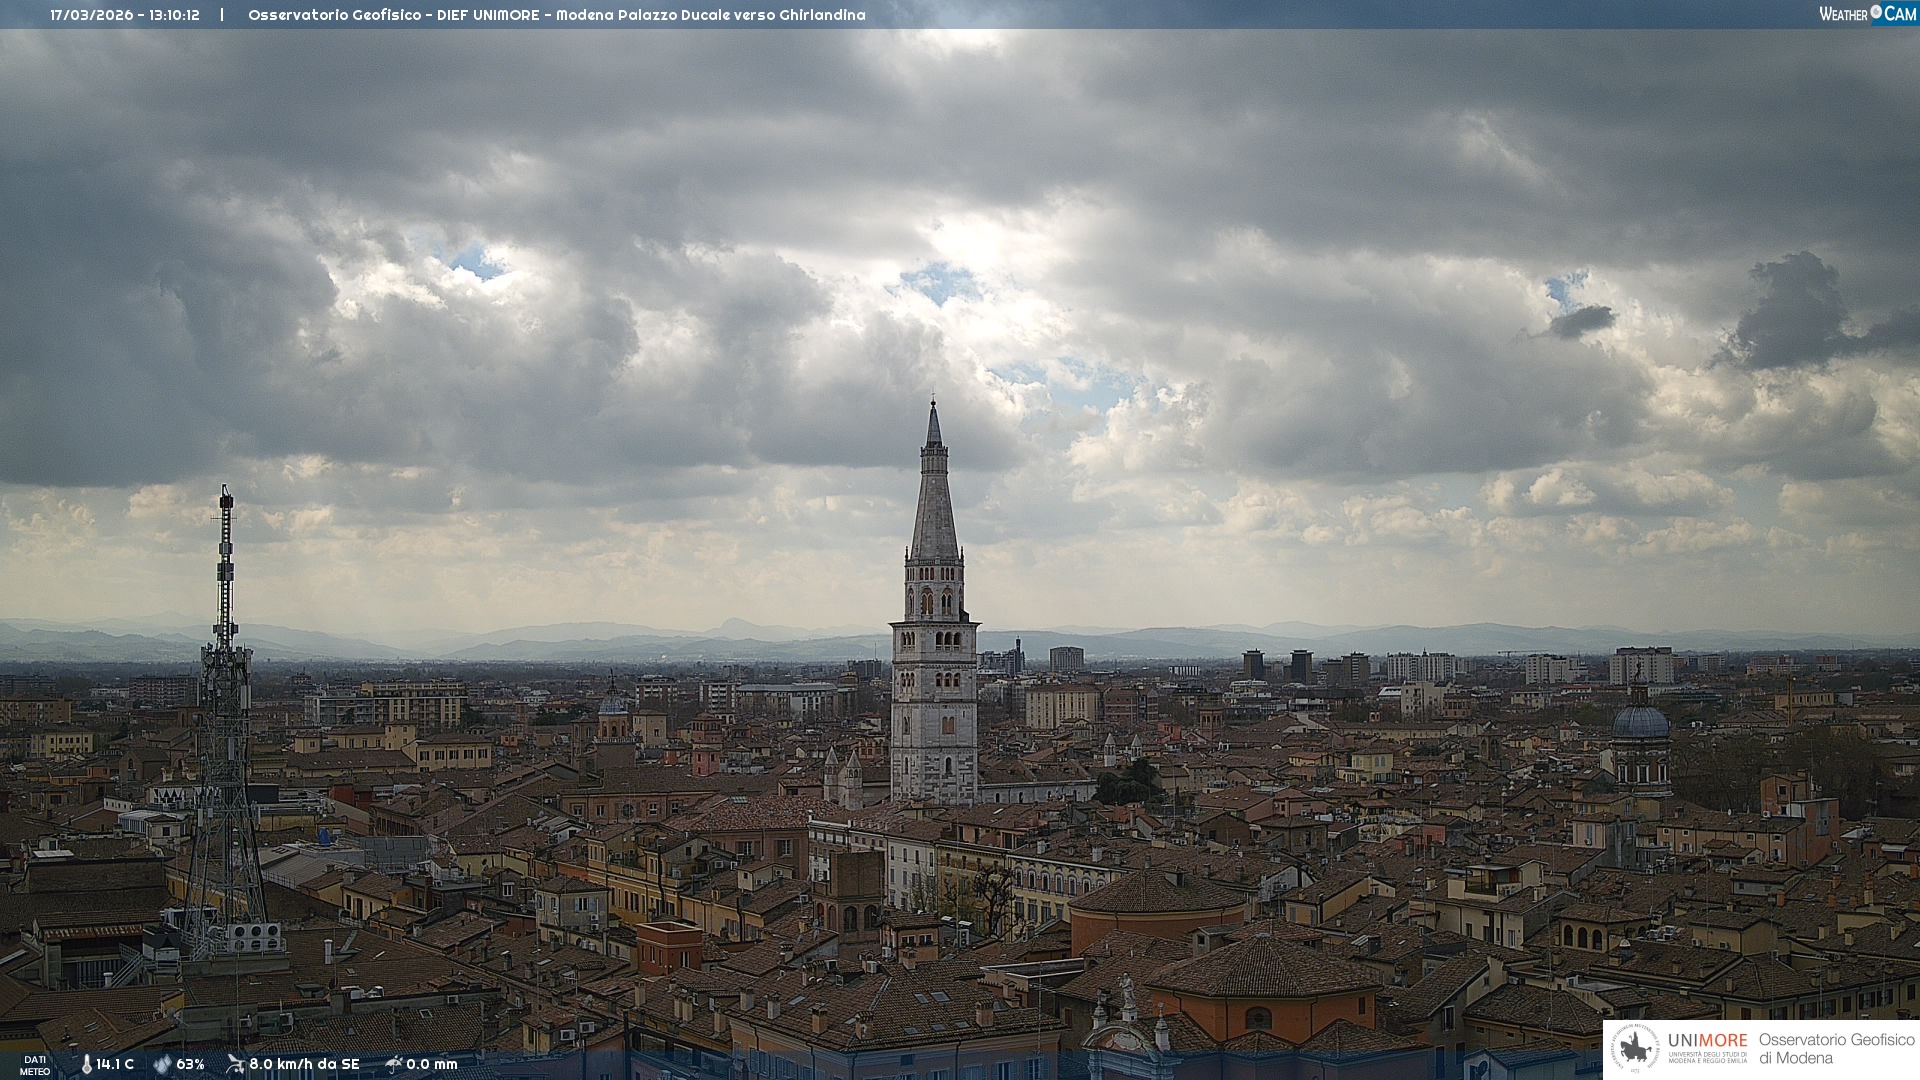This screenshot has height=1080, width=1920.
Task: Click the DATI METEO label
Action: click(35, 1065)
